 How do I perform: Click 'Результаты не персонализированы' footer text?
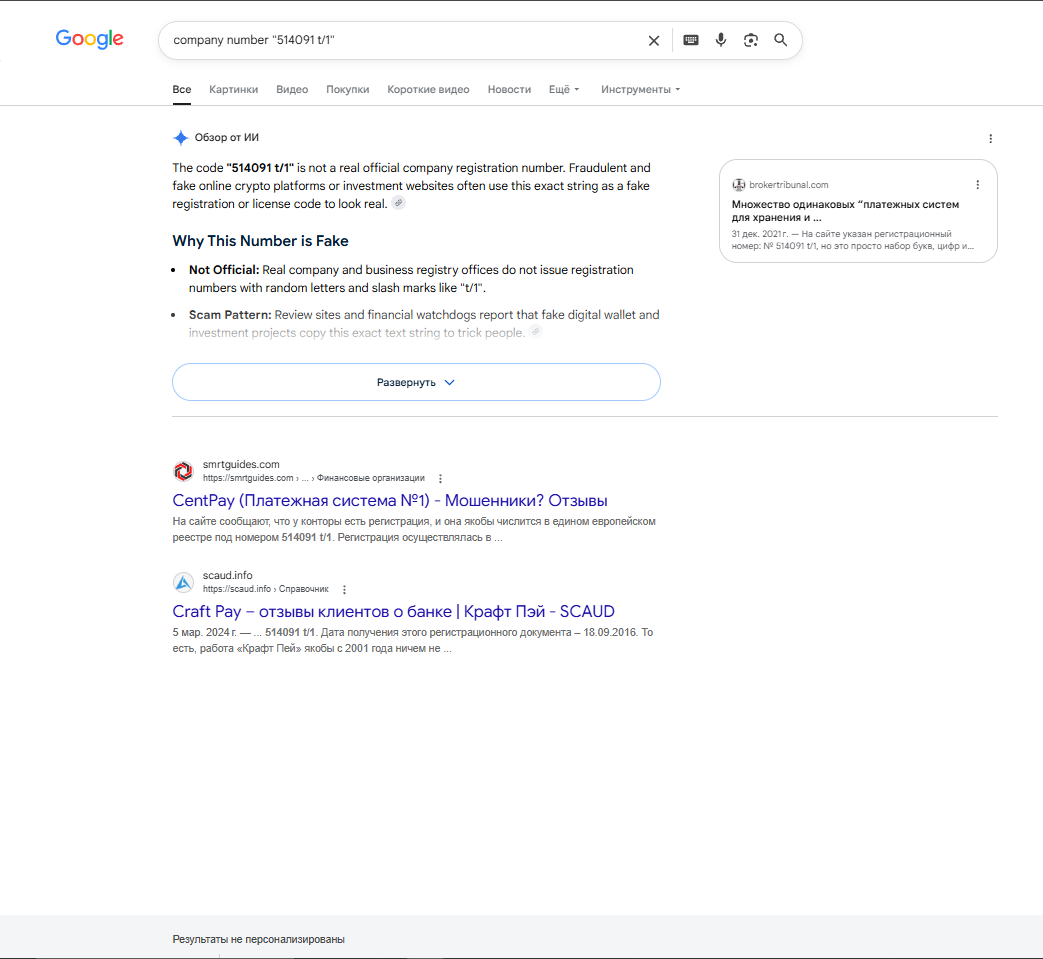click(258, 939)
